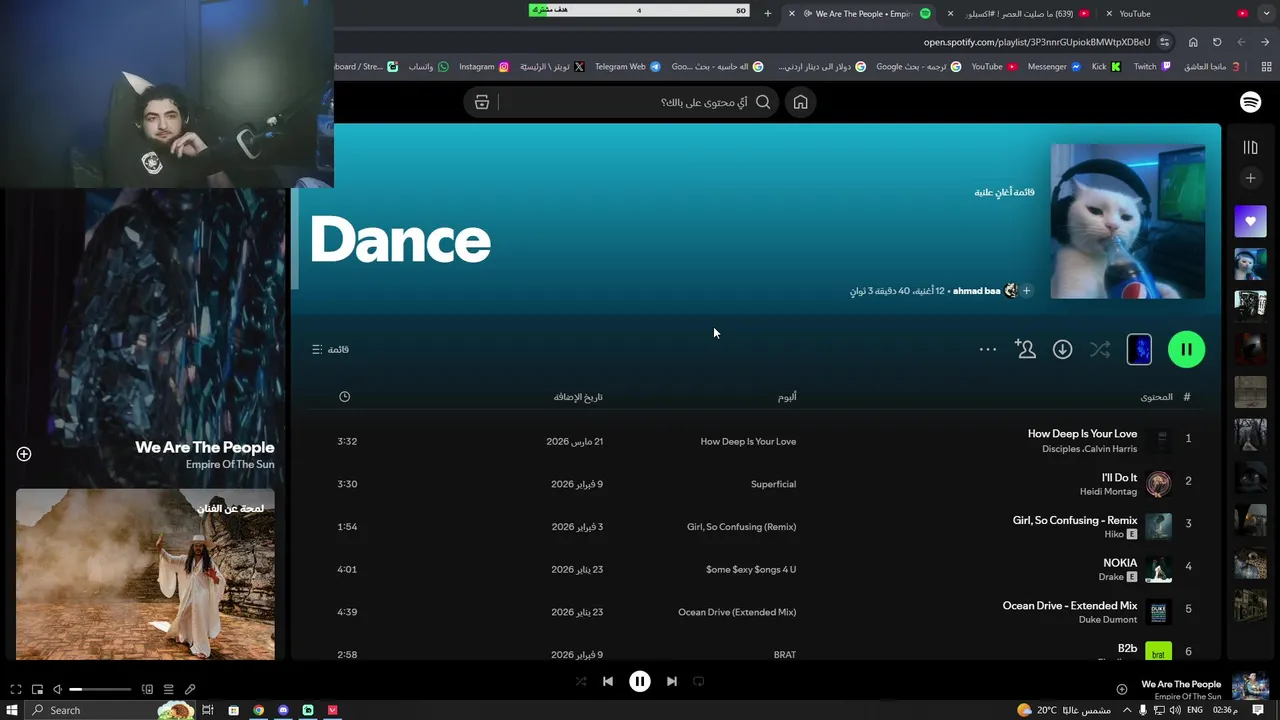Image resolution: width=1280 pixels, height=720 pixels.
Task: Open We Are The People title in now playing panel
Action: coord(205,447)
